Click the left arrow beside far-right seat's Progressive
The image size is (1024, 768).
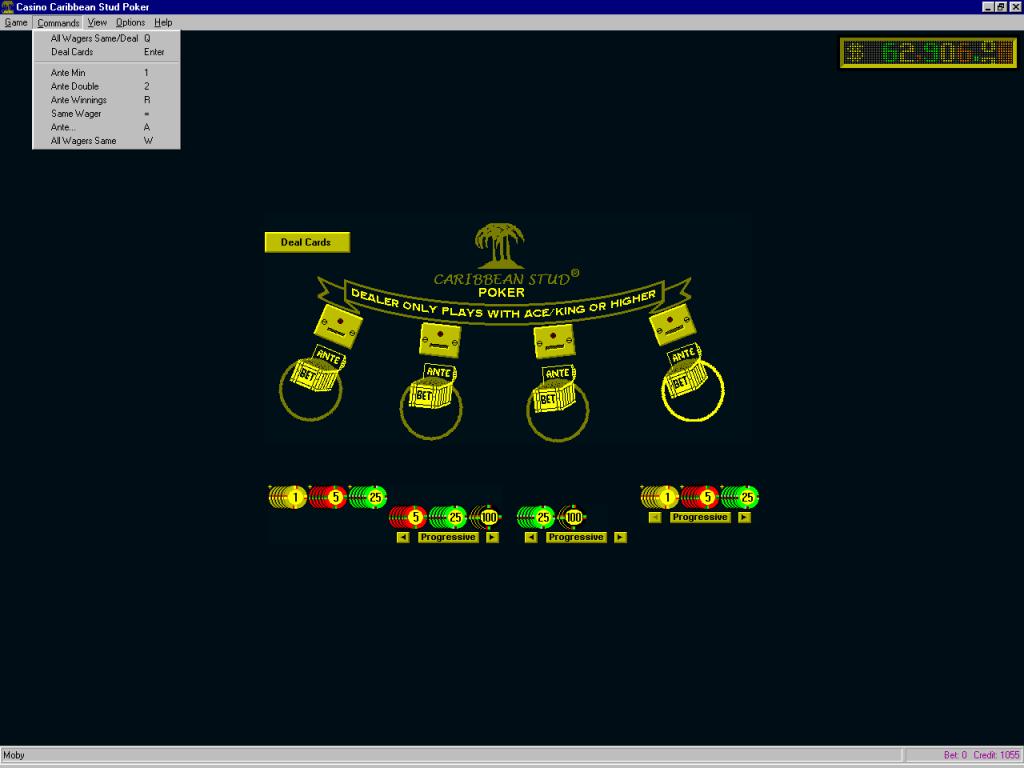pyautogui.click(x=655, y=517)
